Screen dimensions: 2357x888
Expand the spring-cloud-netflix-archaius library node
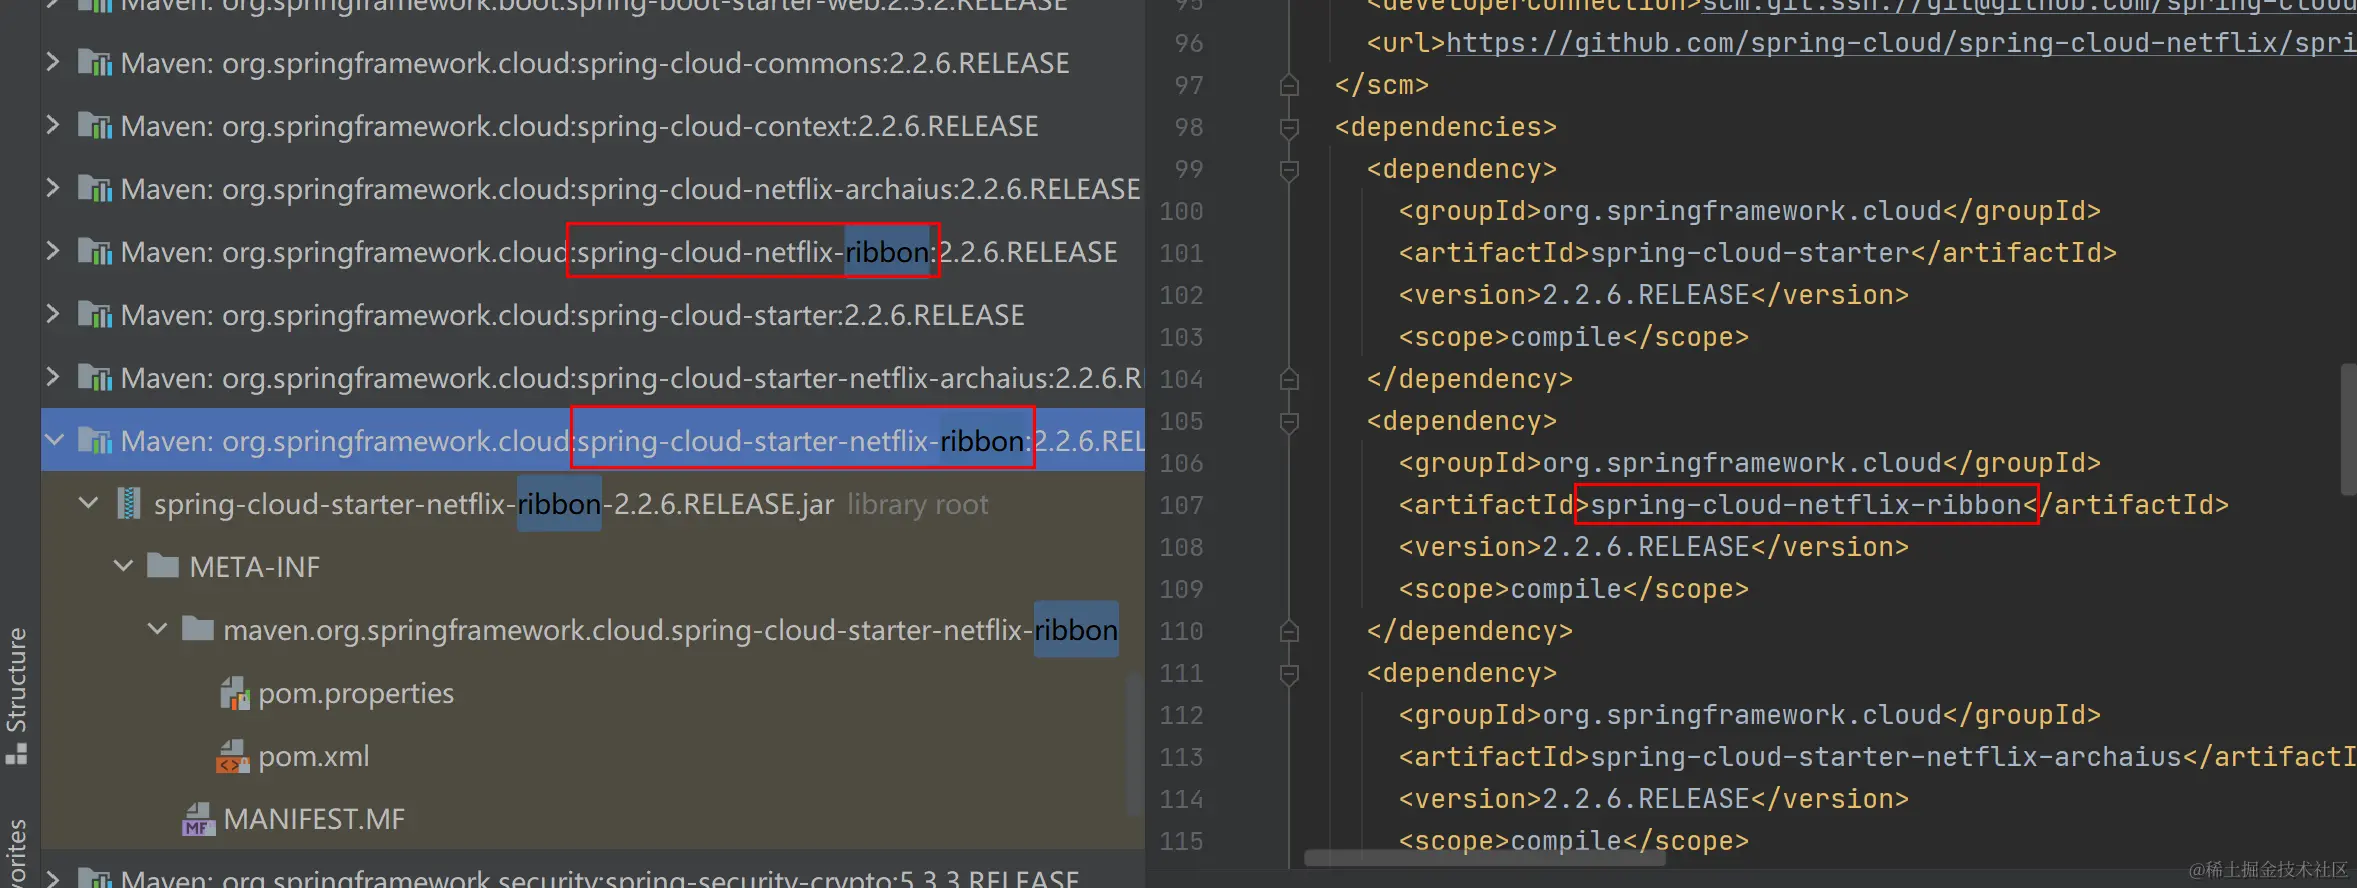tap(53, 188)
